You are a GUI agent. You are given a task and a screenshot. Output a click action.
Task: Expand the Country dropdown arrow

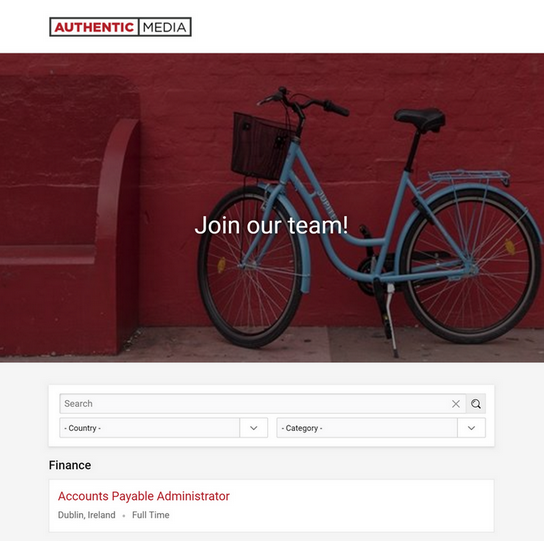254,428
